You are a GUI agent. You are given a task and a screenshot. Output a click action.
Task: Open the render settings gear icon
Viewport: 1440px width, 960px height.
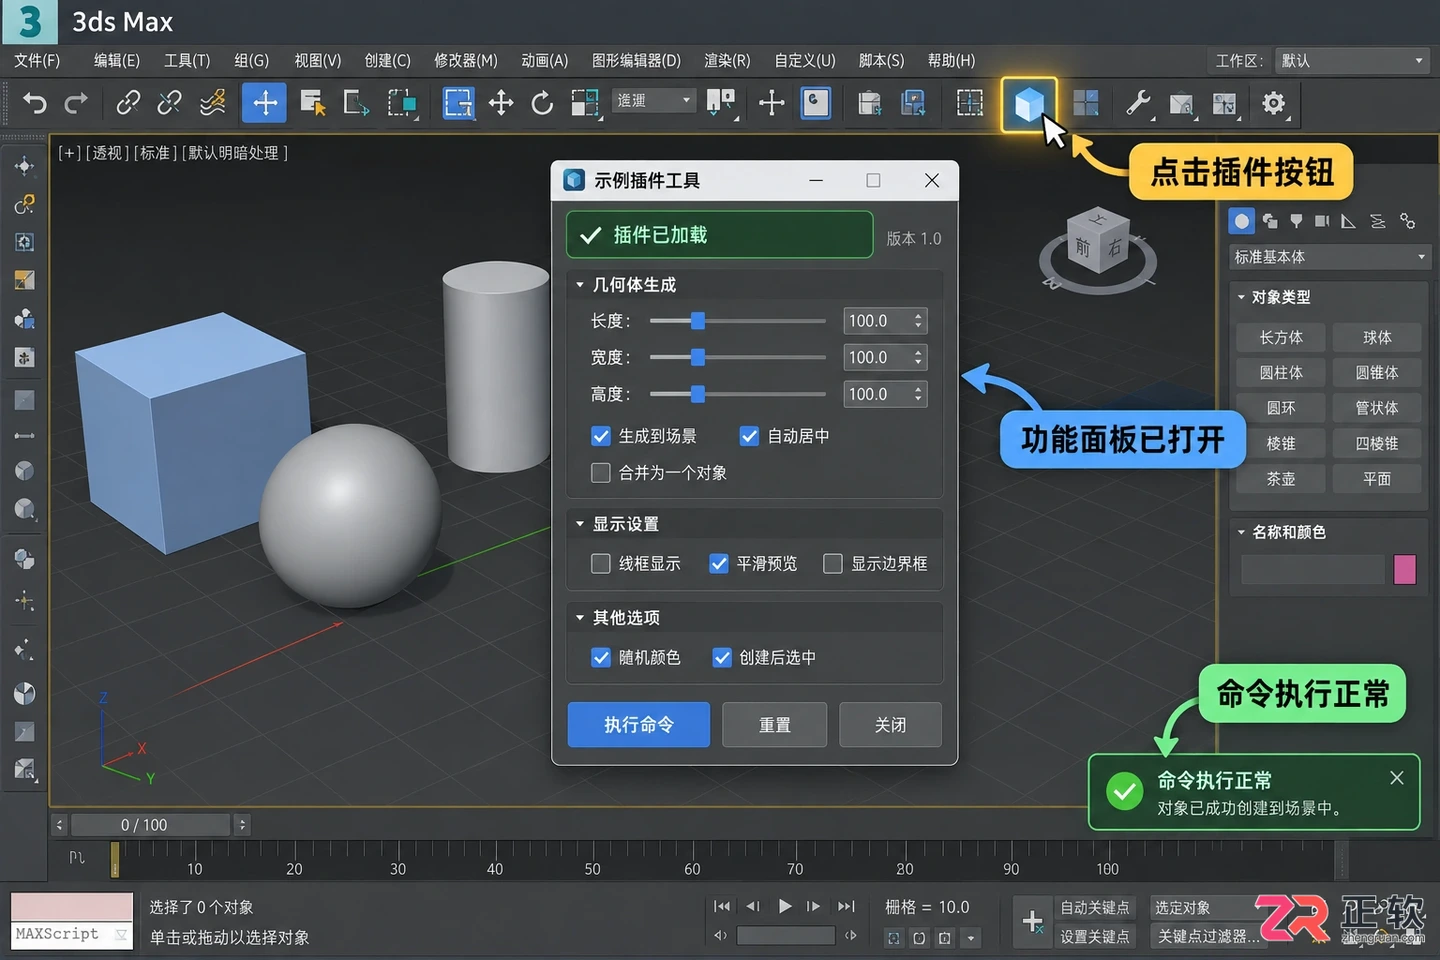(x=1273, y=102)
